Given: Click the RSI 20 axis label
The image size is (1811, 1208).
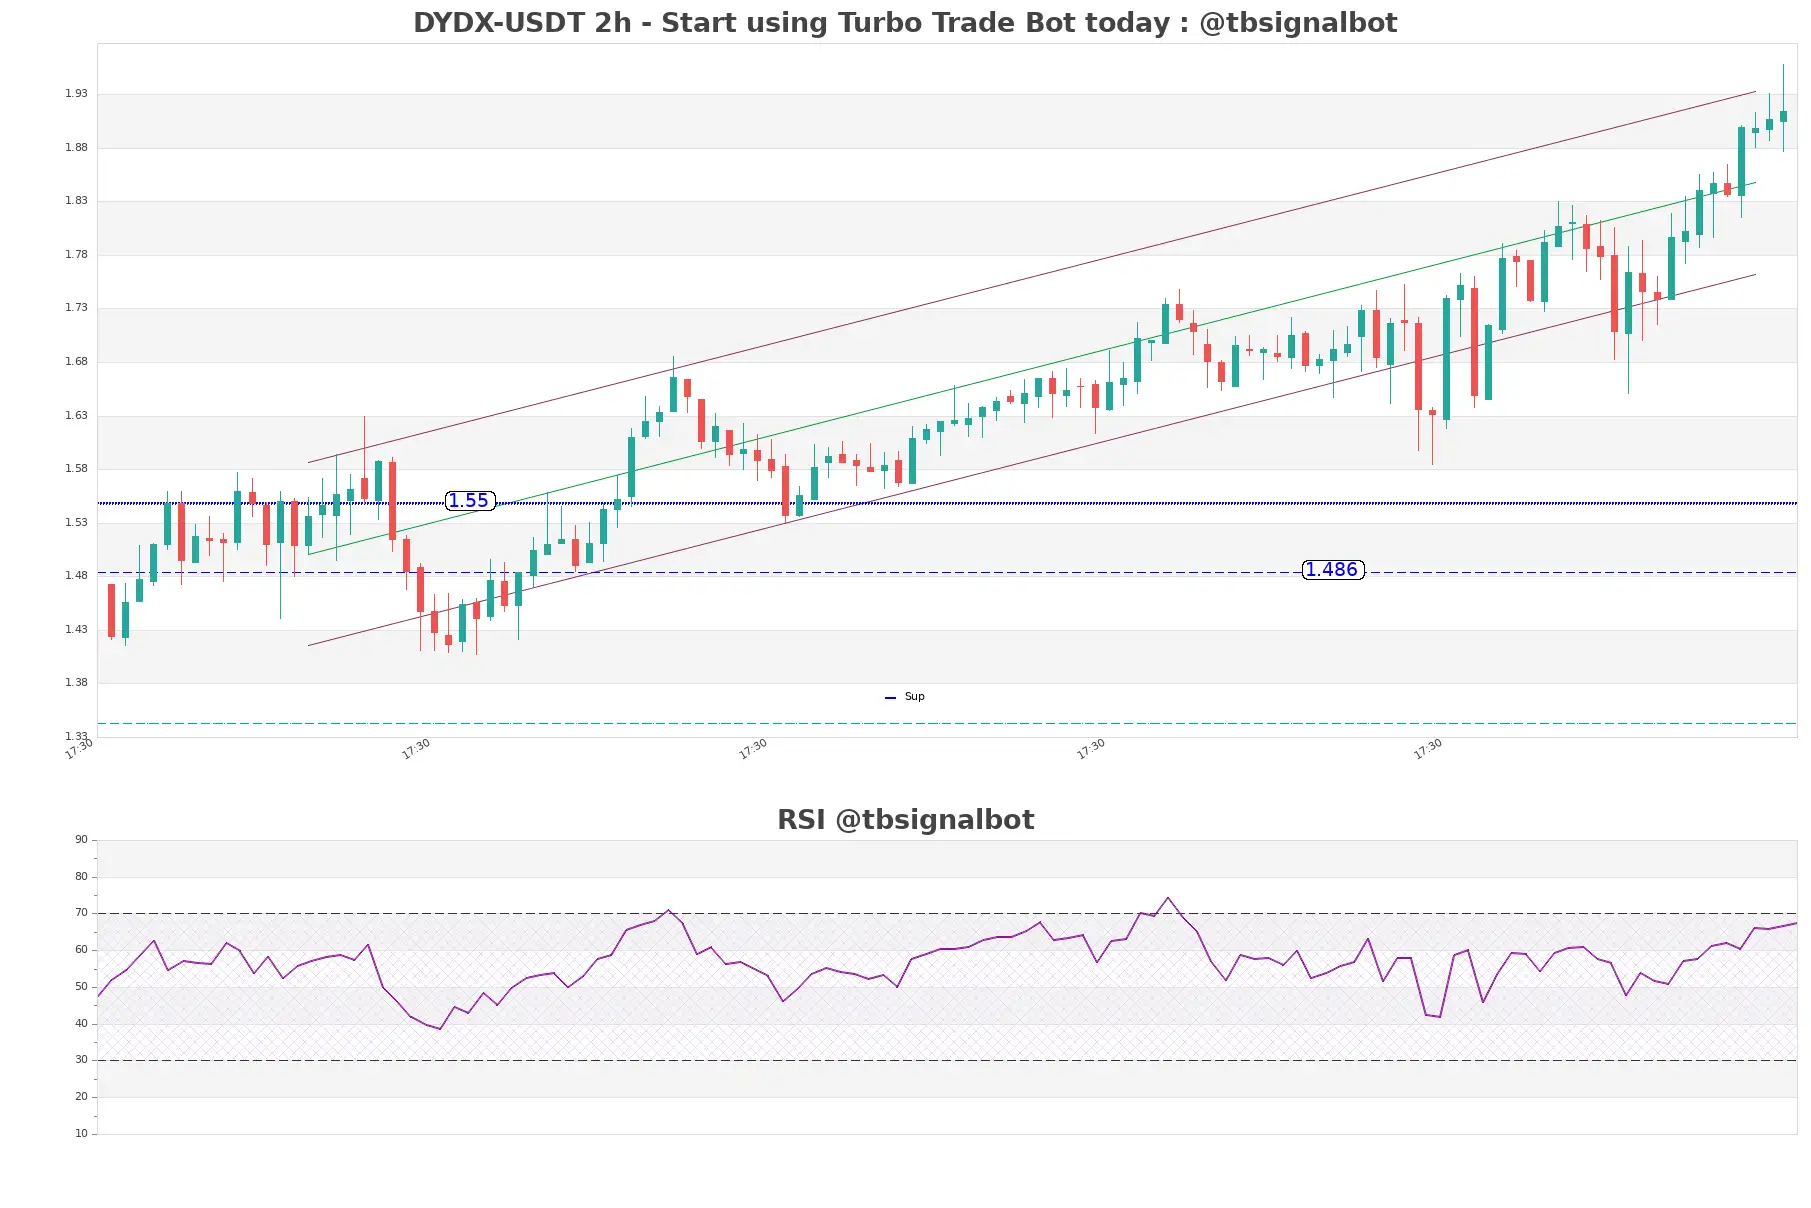Looking at the screenshot, I should point(81,1097).
